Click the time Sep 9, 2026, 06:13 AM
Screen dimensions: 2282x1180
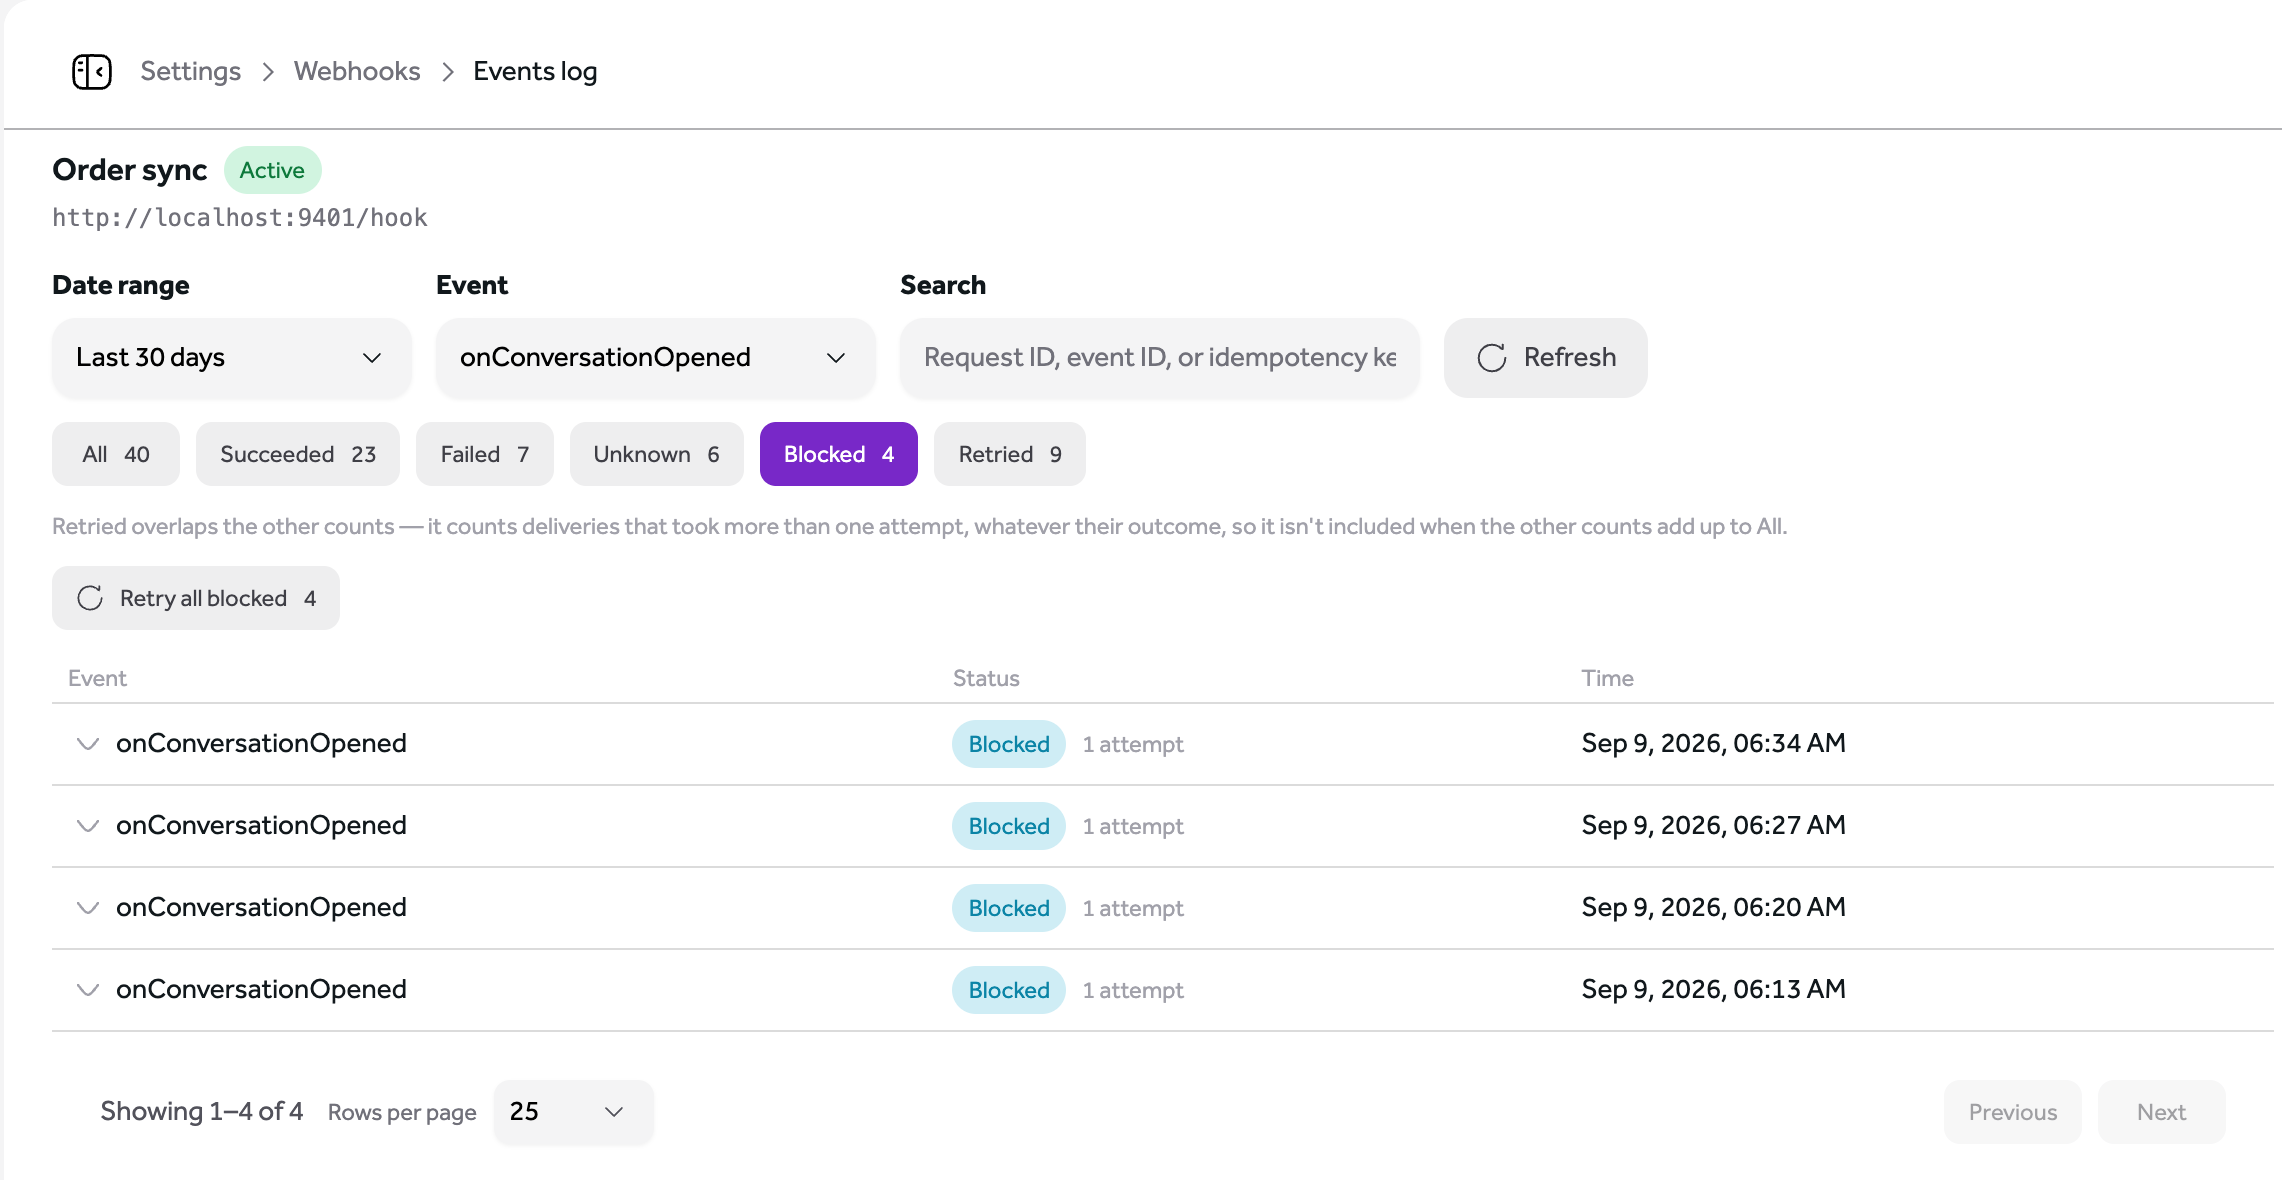click(x=1713, y=989)
